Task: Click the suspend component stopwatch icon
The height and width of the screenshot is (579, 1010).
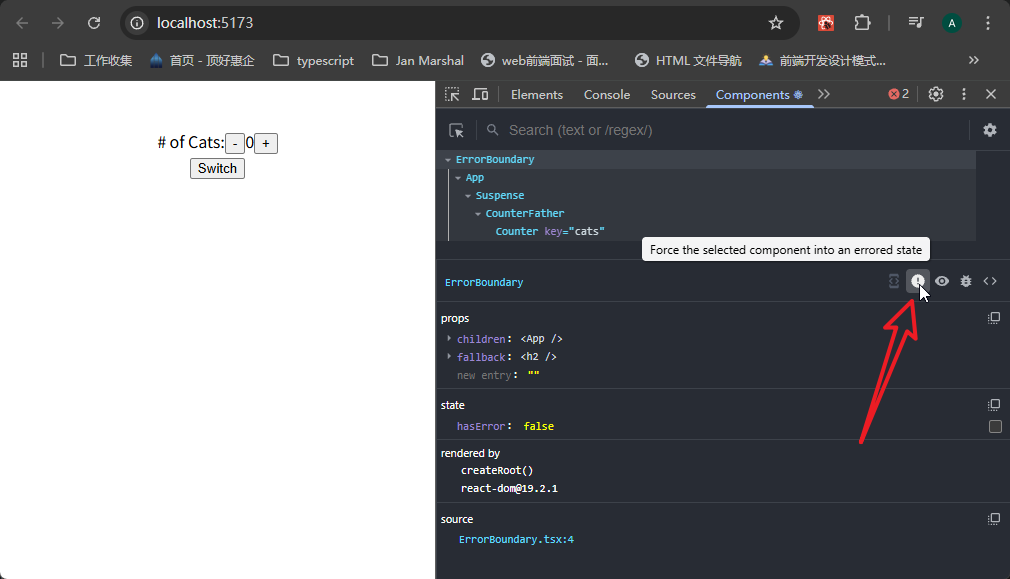Action: point(894,282)
